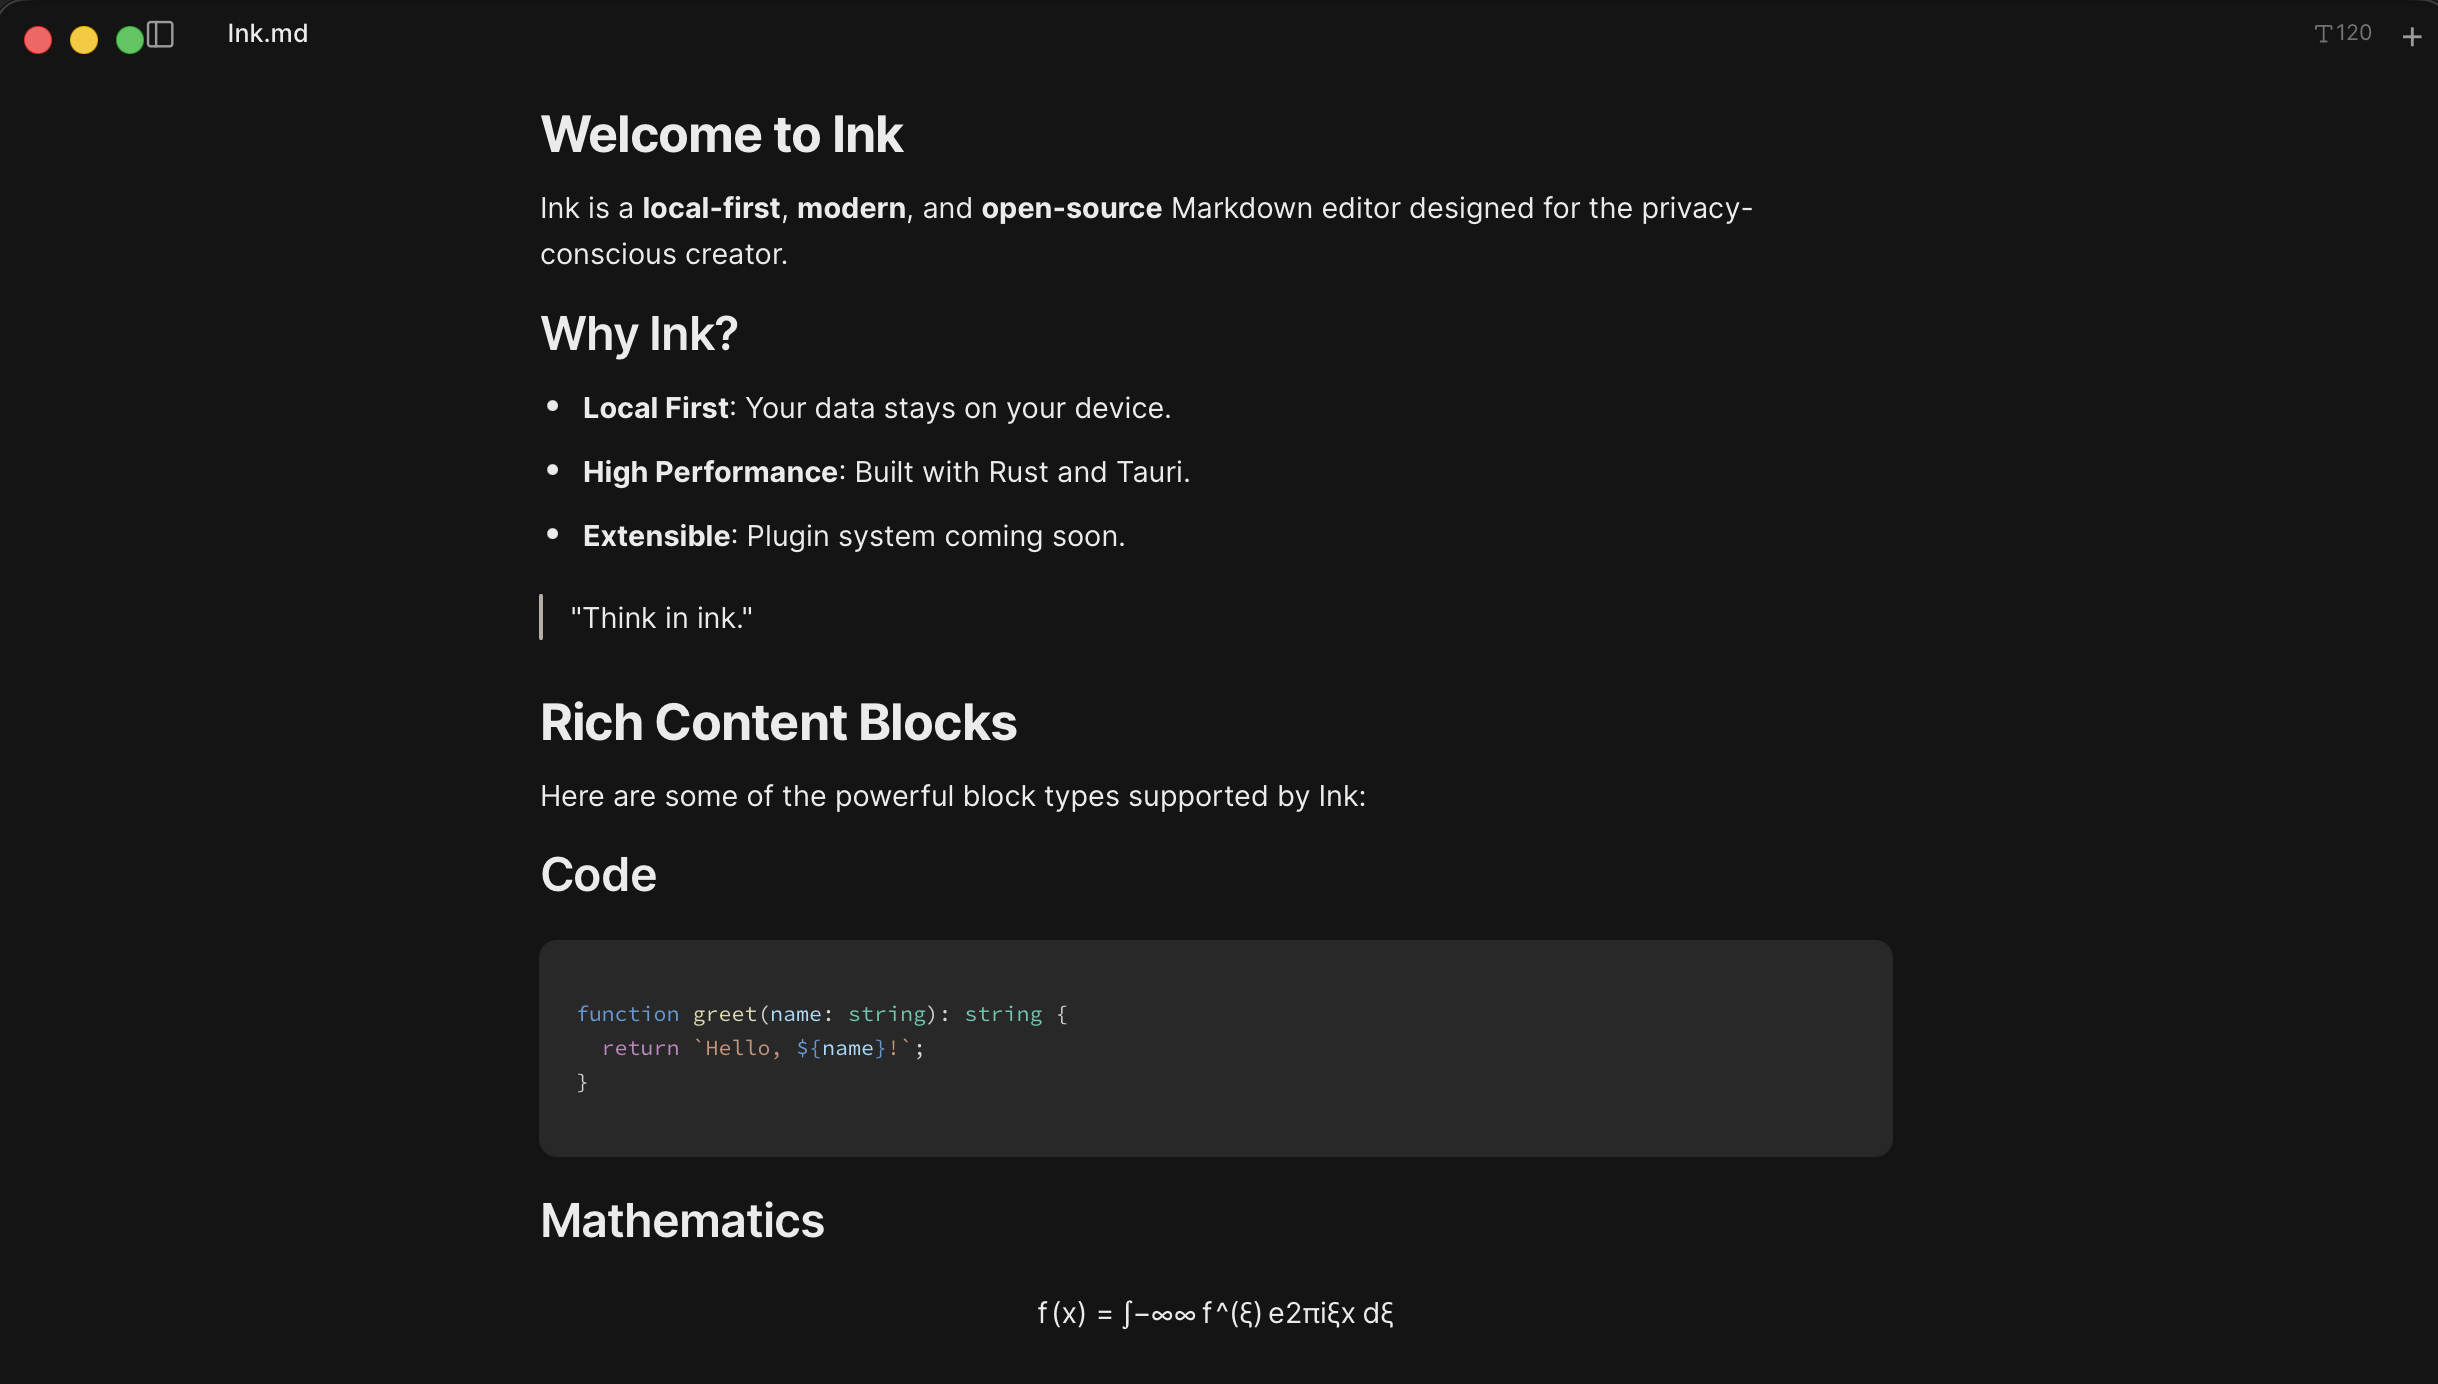Minimize window using yellow button
The image size is (2438, 1384).
84,40
